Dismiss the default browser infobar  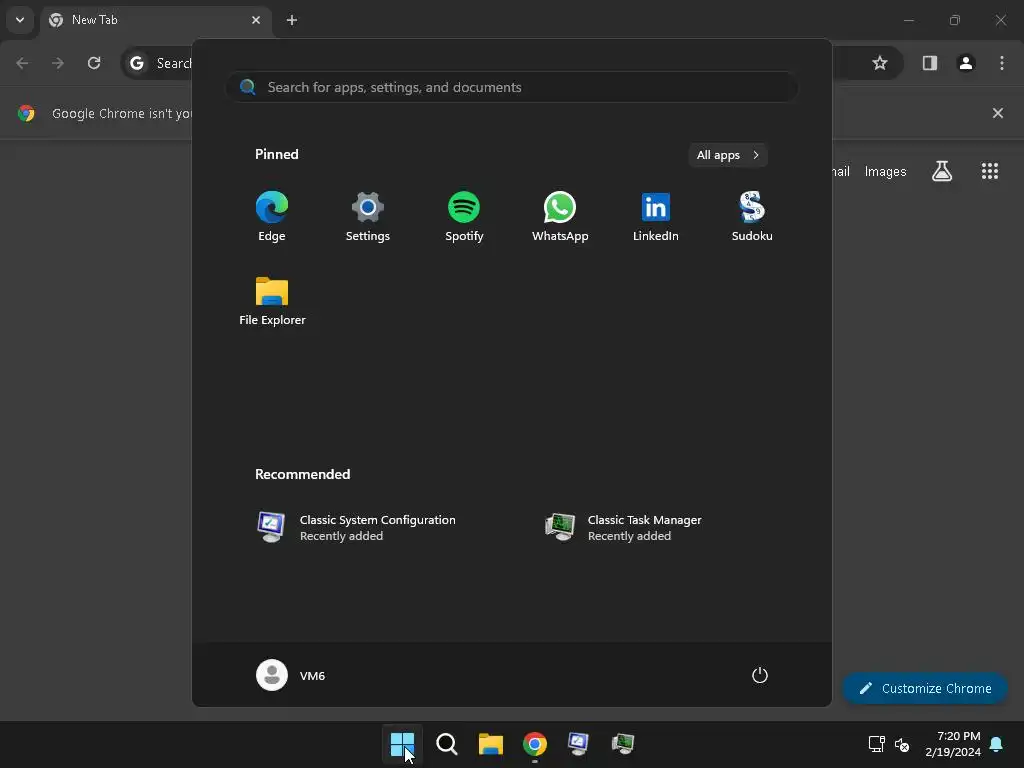(998, 113)
